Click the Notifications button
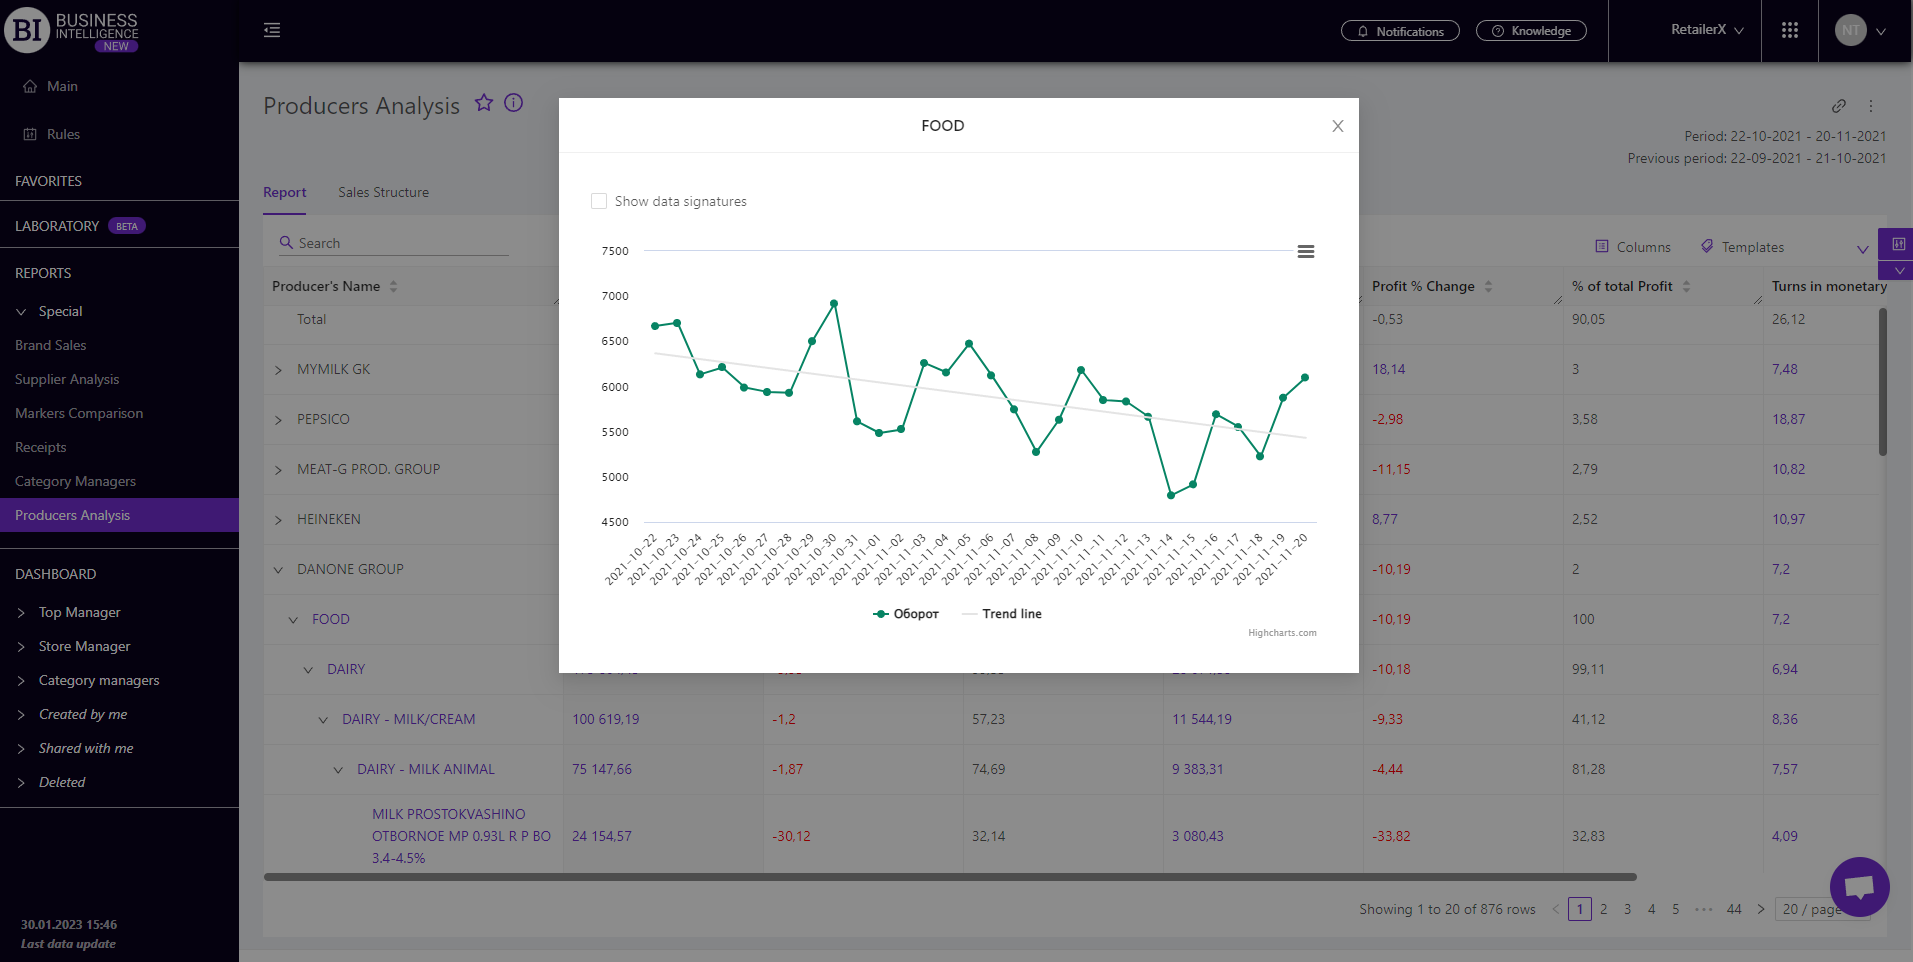Image resolution: width=1913 pixels, height=962 pixels. tap(1400, 31)
